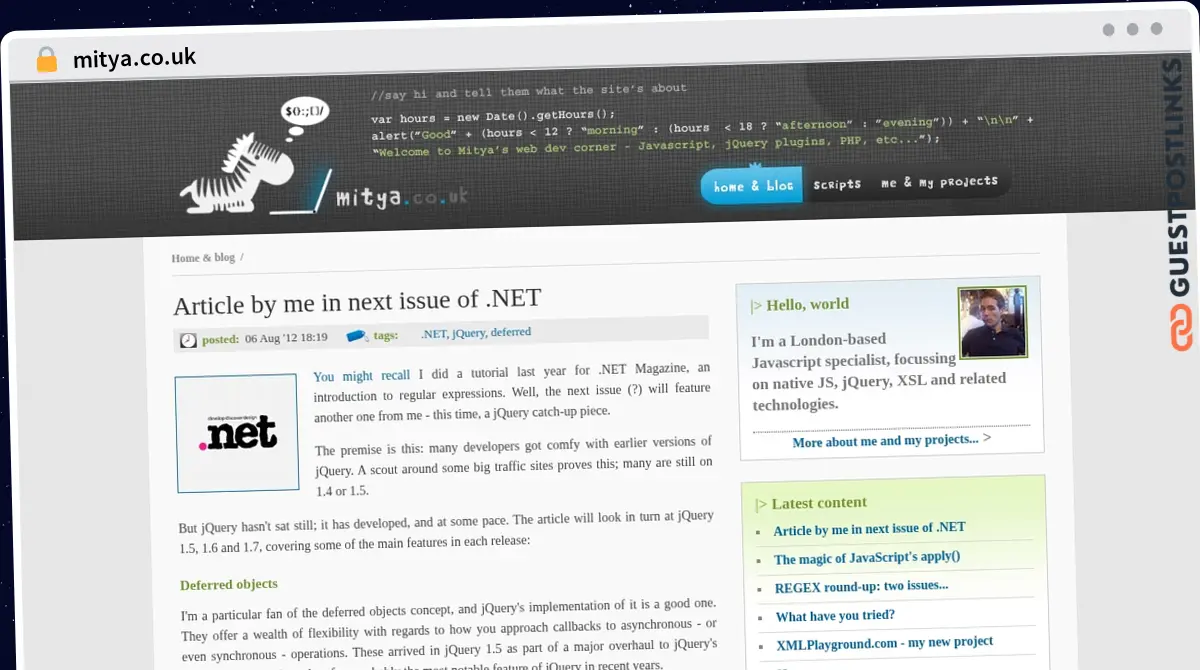Click the arrow icon beside 'Latest content'
Image resolution: width=1200 pixels, height=670 pixels.
[760, 503]
